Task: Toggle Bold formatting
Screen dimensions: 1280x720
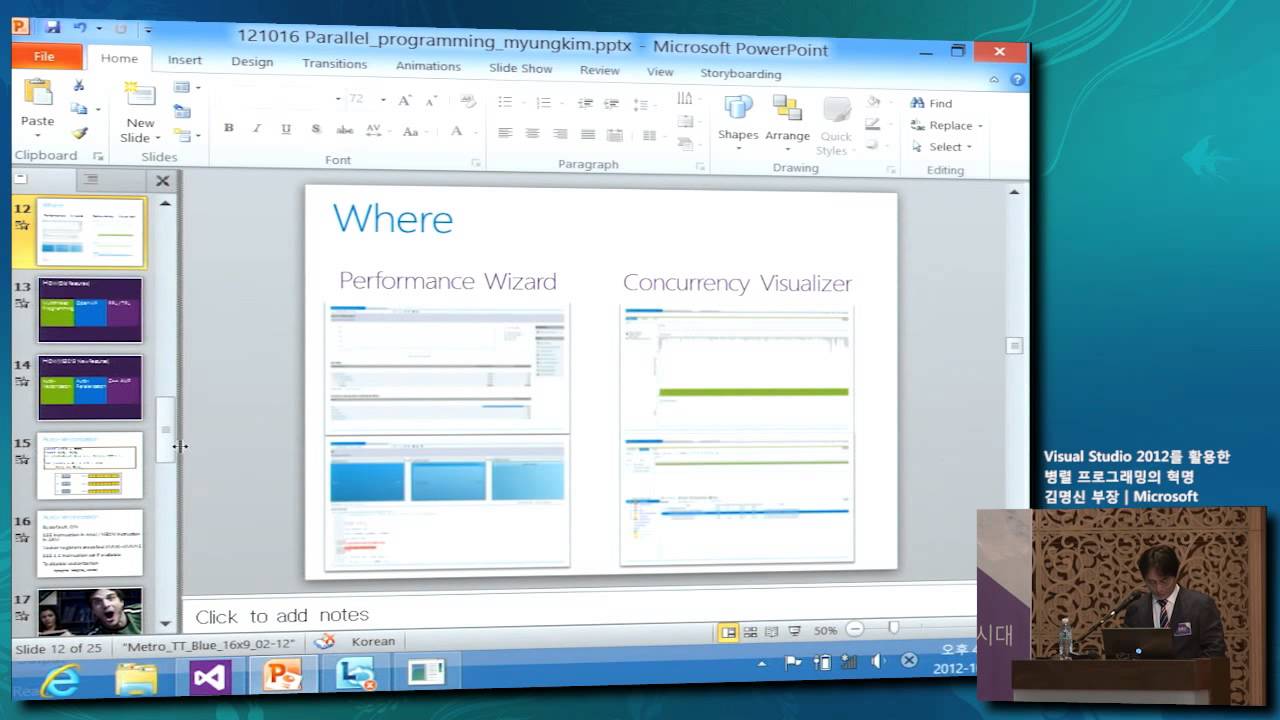Action: point(229,128)
